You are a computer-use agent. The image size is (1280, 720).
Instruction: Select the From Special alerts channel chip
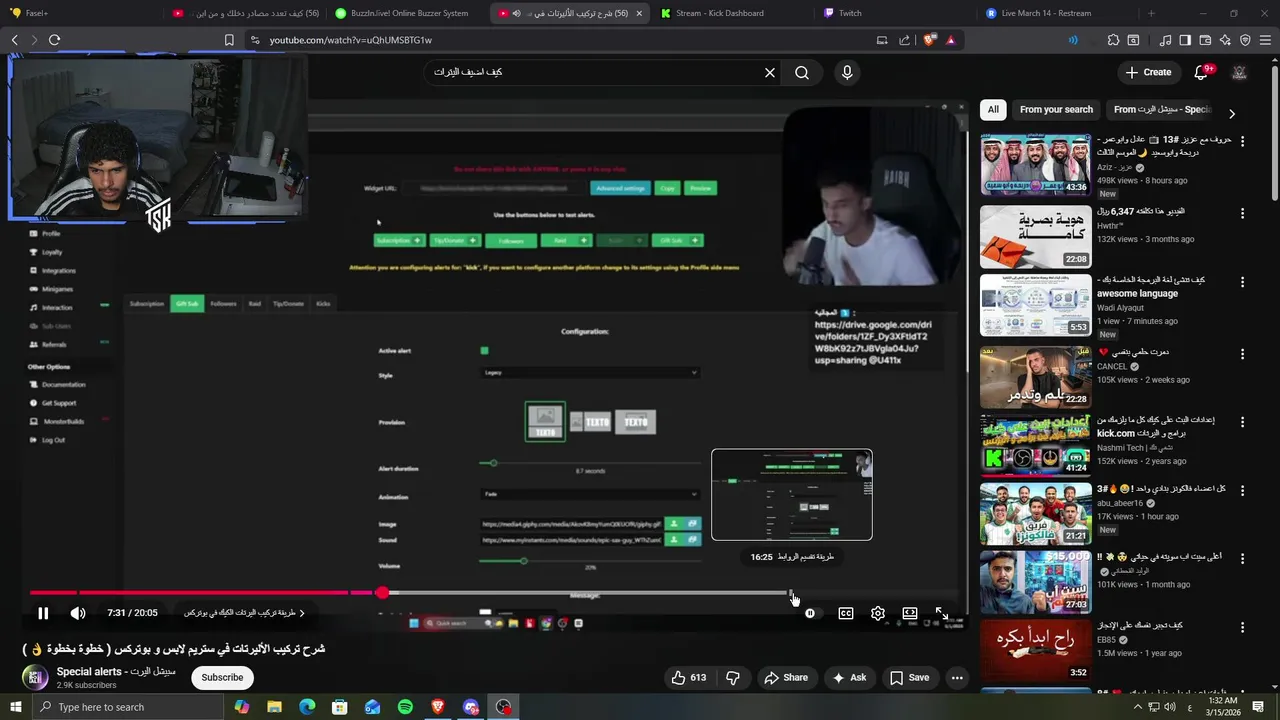point(1162,110)
